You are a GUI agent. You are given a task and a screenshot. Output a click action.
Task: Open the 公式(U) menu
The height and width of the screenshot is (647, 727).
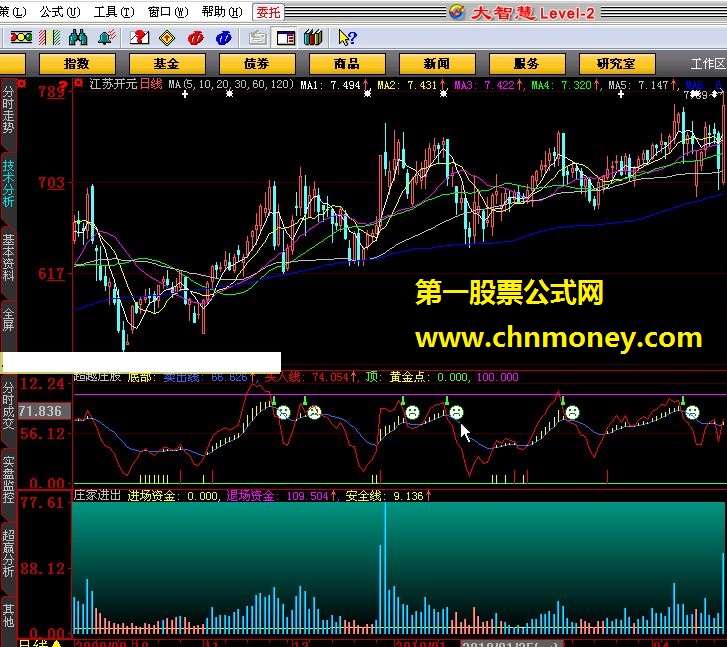(x=60, y=12)
